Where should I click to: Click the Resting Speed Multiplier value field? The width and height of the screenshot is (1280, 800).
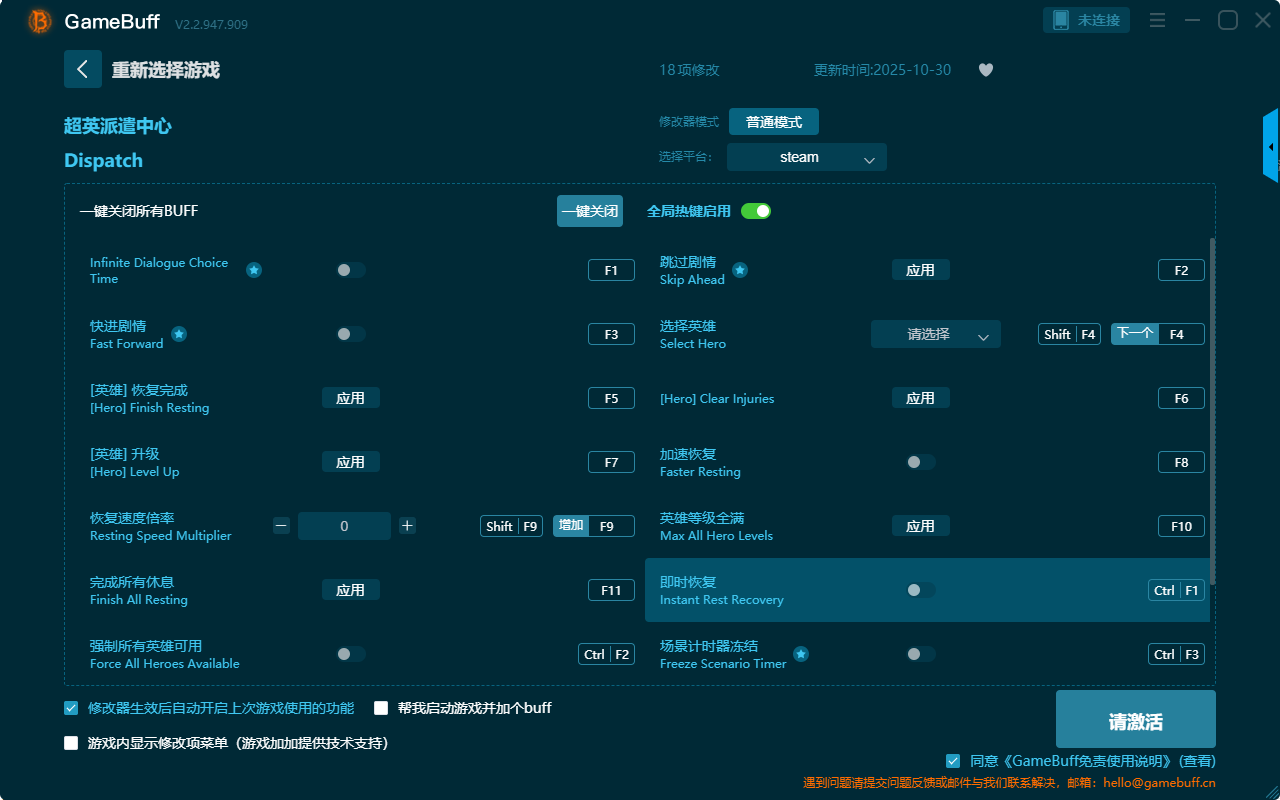click(x=344, y=526)
